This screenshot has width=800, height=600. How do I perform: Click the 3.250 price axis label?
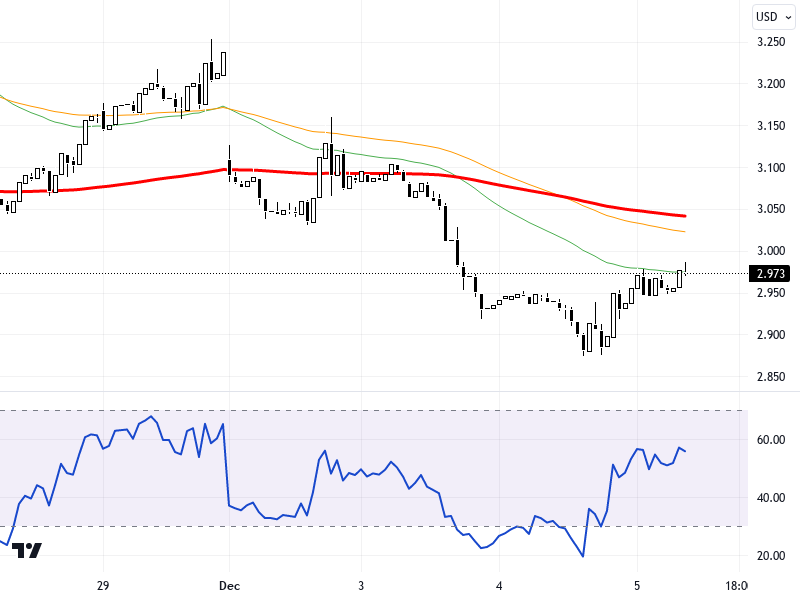point(771,42)
